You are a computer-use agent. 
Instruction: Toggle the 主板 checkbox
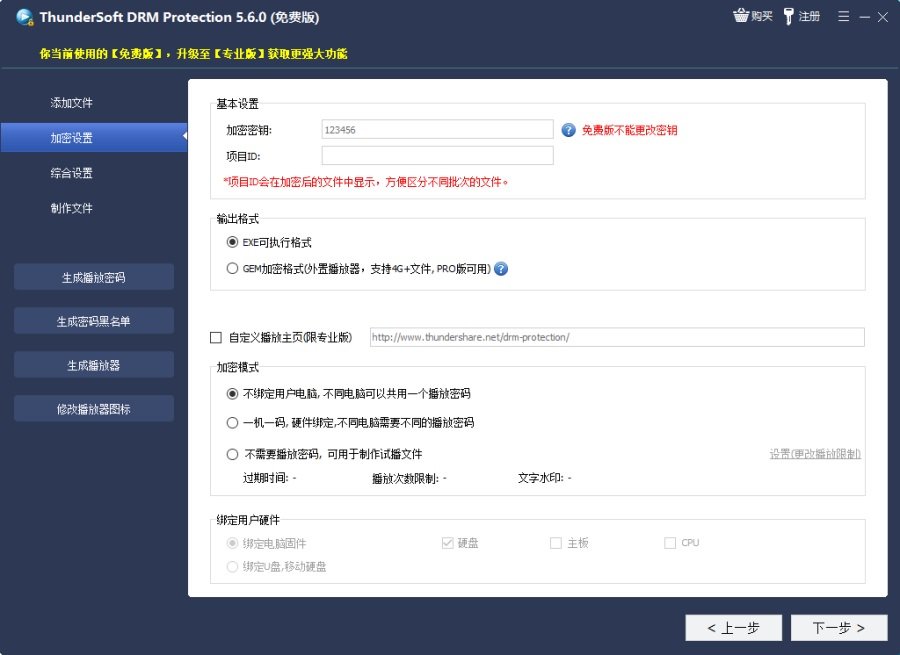556,543
